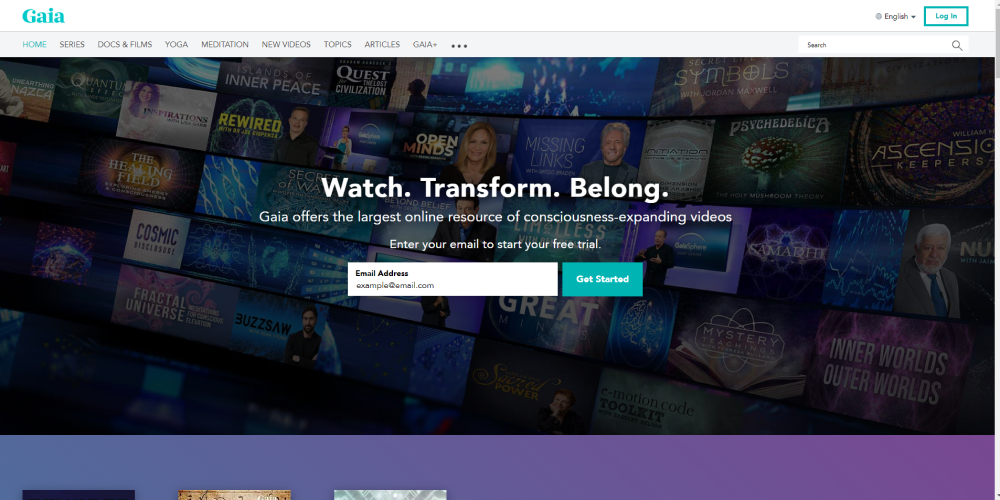
Task: Open the three-dots more menu
Action: pos(459,46)
